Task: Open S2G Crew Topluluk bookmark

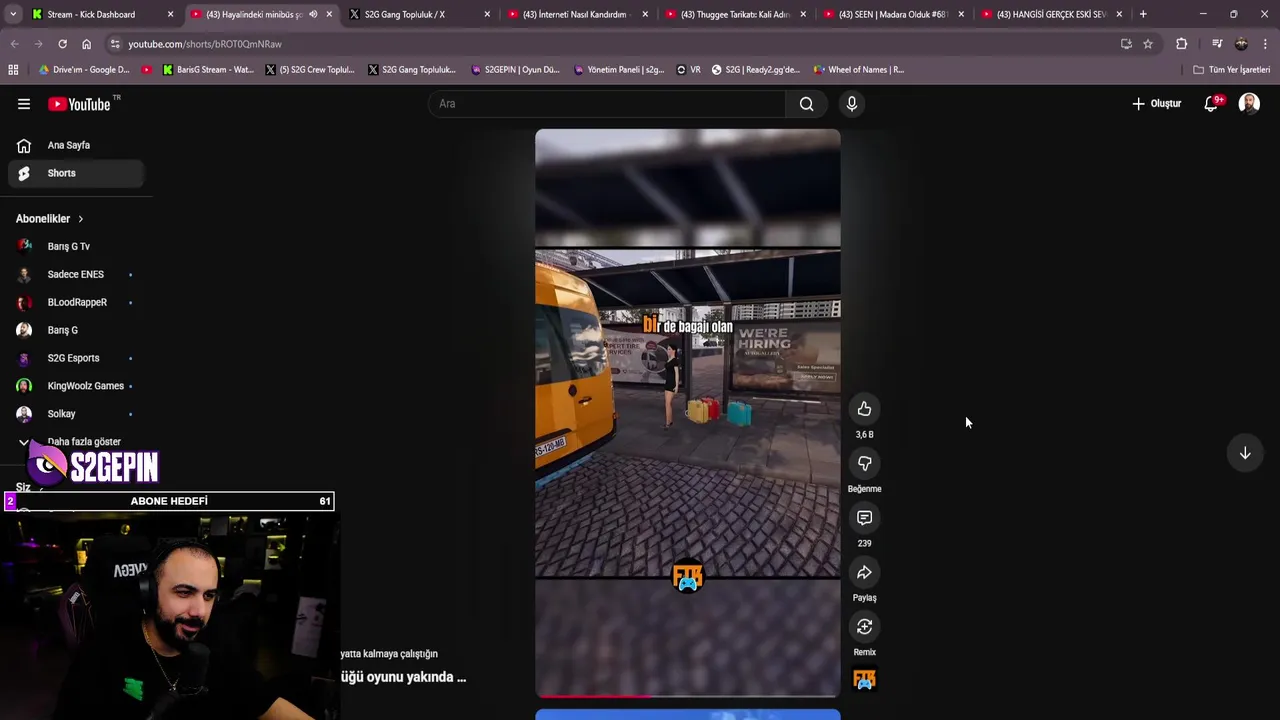Action: click(x=310, y=70)
